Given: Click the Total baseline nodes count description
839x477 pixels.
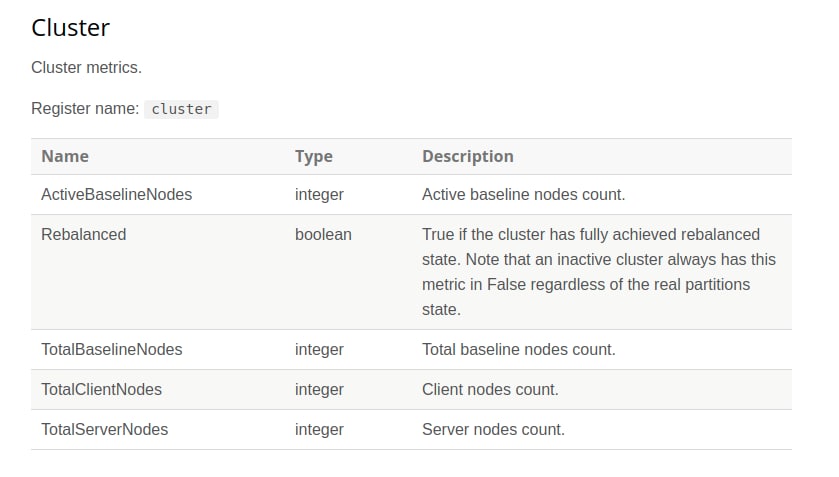Looking at the screenshot, I should (518, 350).
